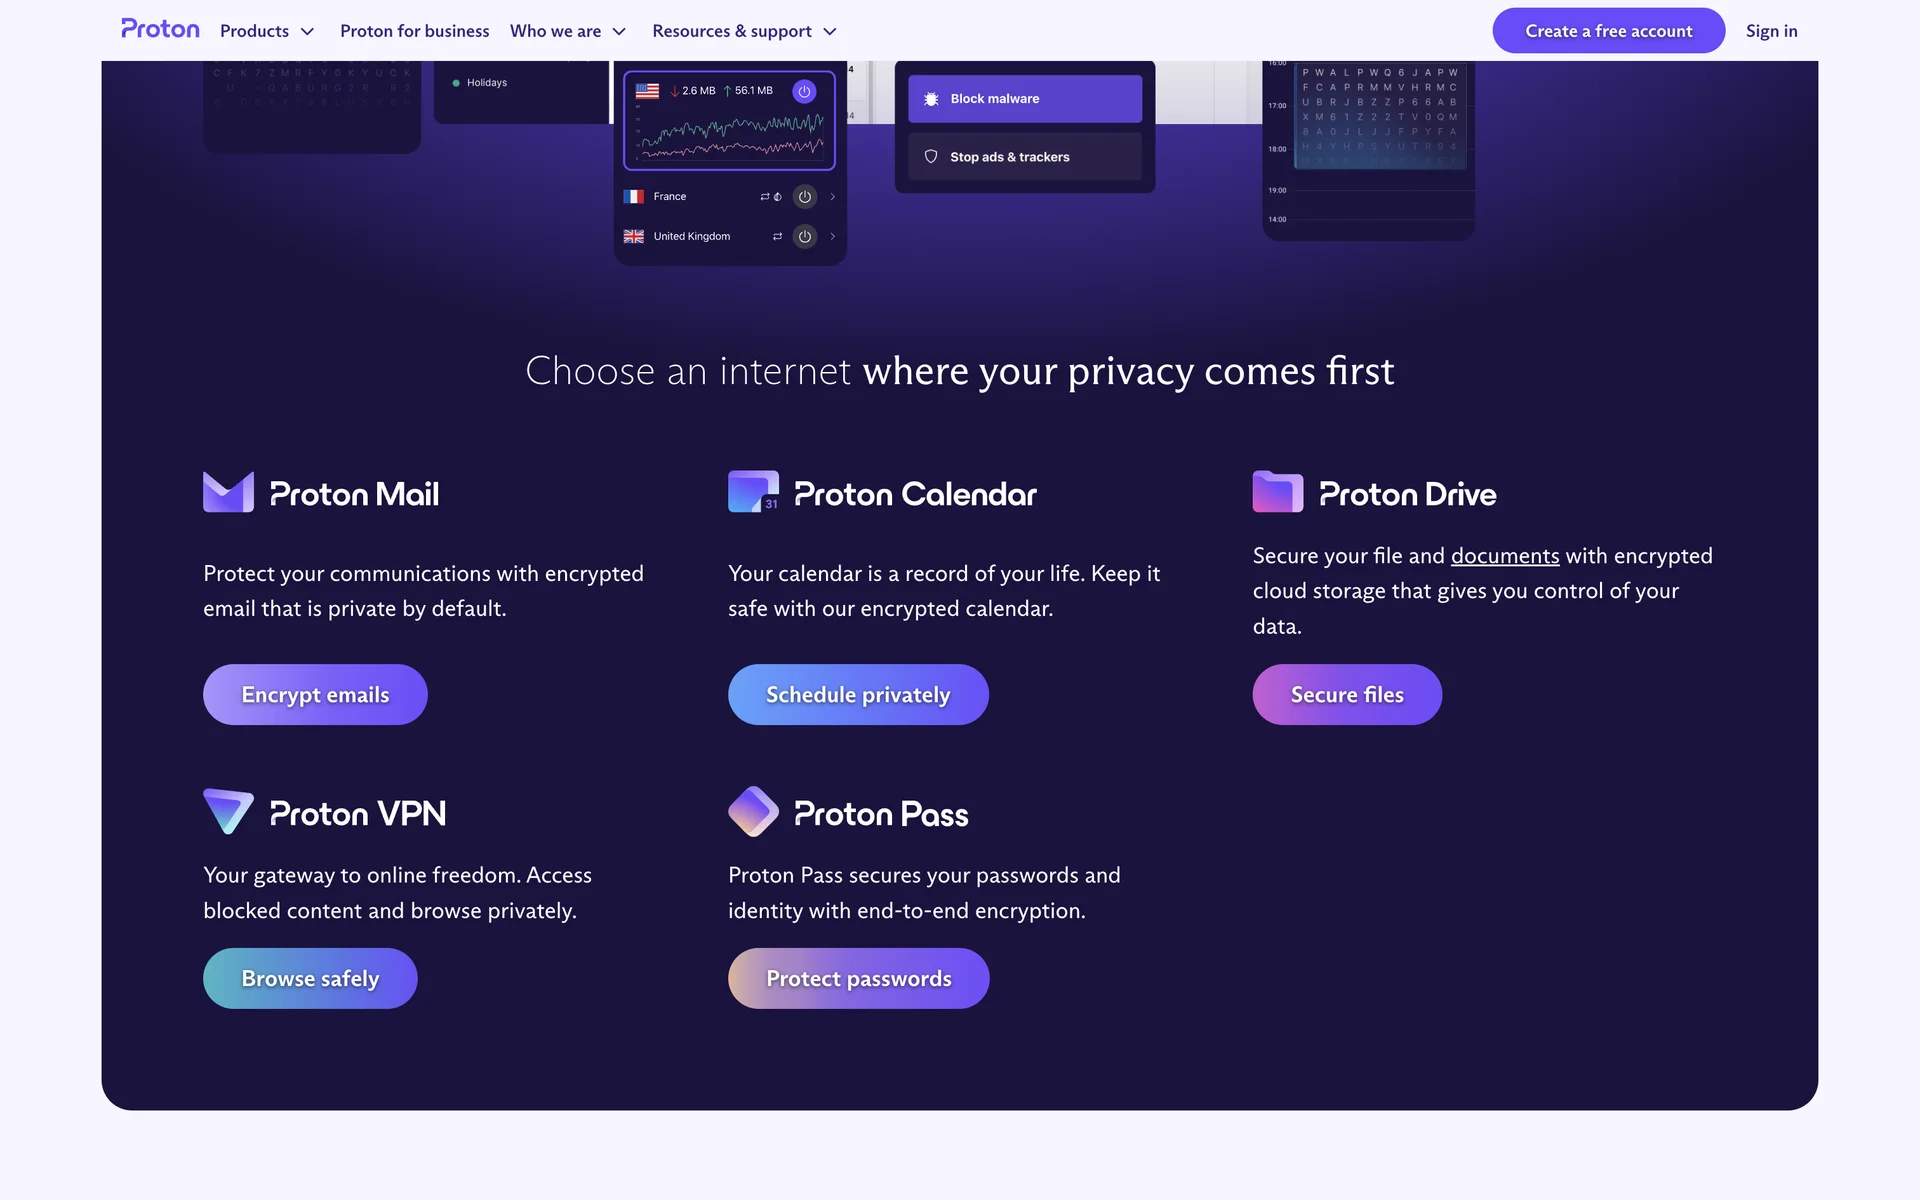Toggle the United States VPN power button
Image resolution: width=1920 pixels, height=1200 pixels.
point(804,92)
